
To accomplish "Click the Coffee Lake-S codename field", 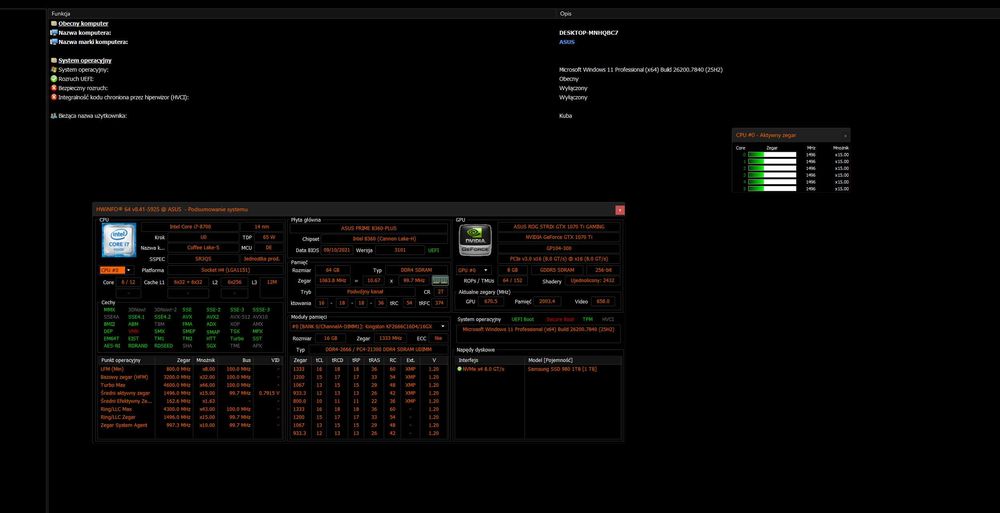I will pos(203,248).
